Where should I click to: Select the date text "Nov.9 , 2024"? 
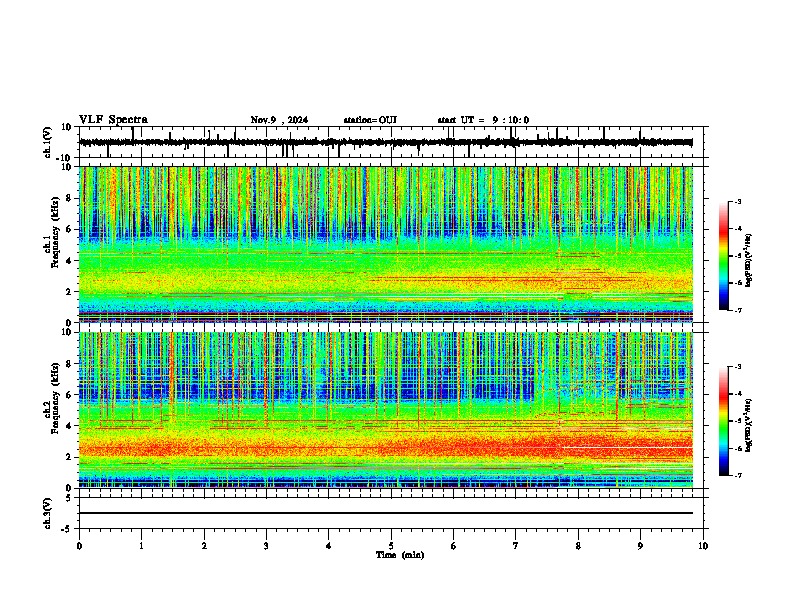(x=279, y=120)
